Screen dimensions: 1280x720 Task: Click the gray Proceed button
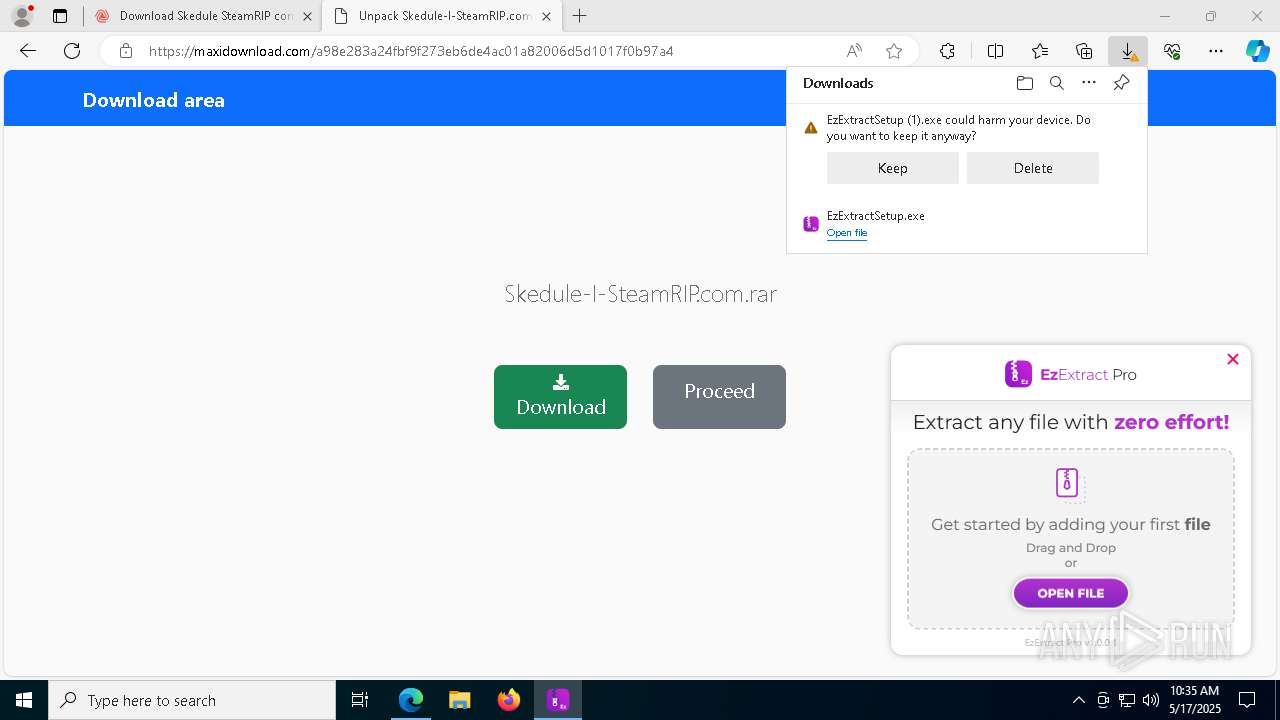[719, 397]
